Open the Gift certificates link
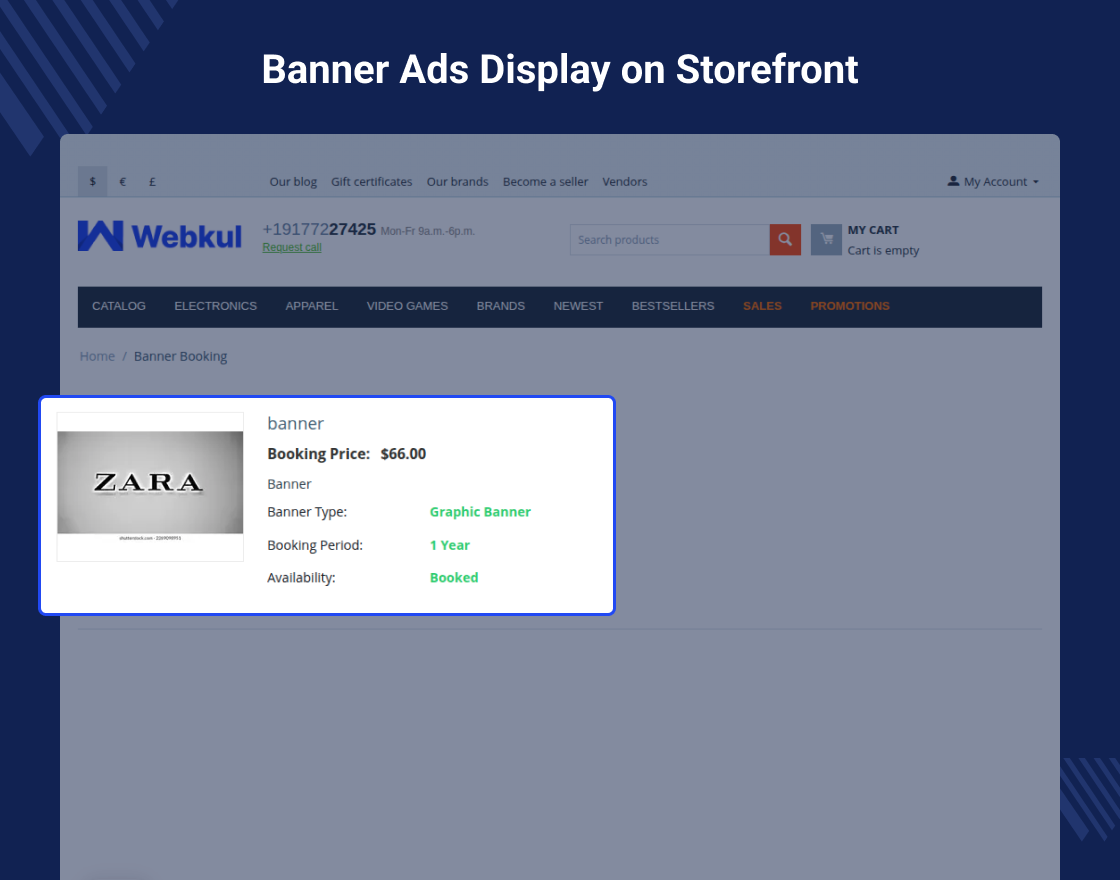The width and height of the screenshot is (1120, 880). (x=371, y=181)
